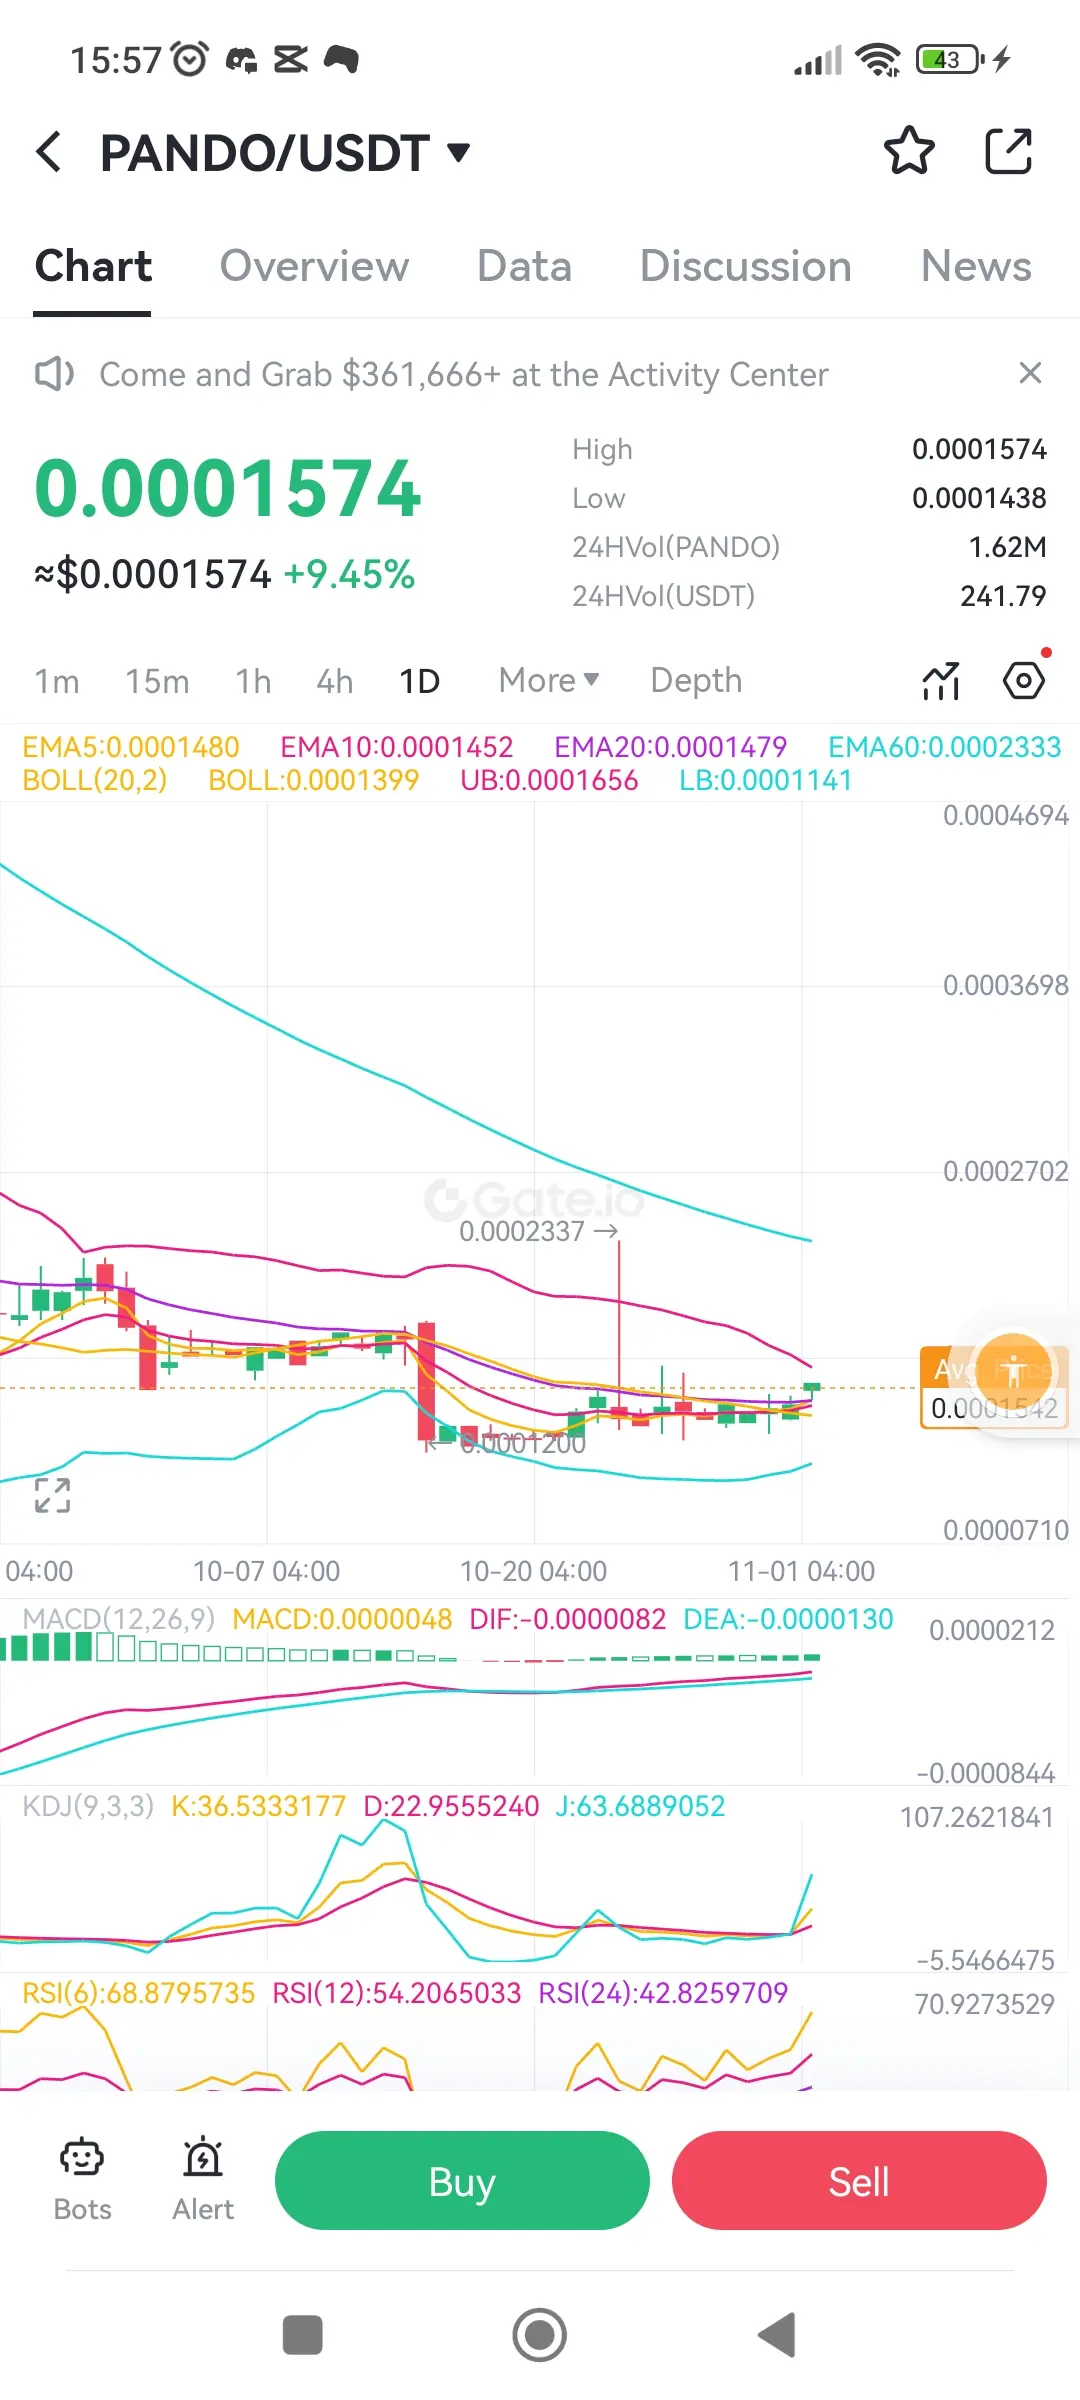Image resolution: width=1080 pixels, height=2400 pixels.
Task: Tap the alarm clock status icon
Action: [x=190, y=59]
